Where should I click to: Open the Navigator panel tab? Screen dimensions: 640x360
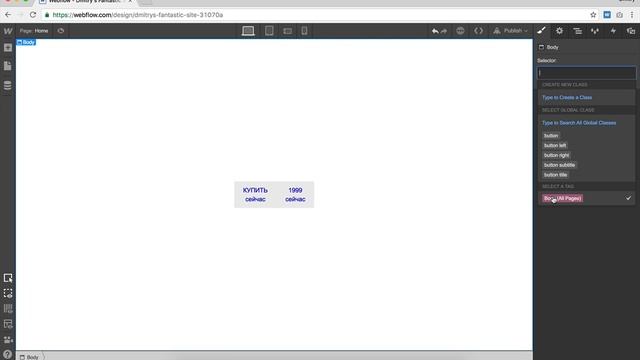[578, 31]
